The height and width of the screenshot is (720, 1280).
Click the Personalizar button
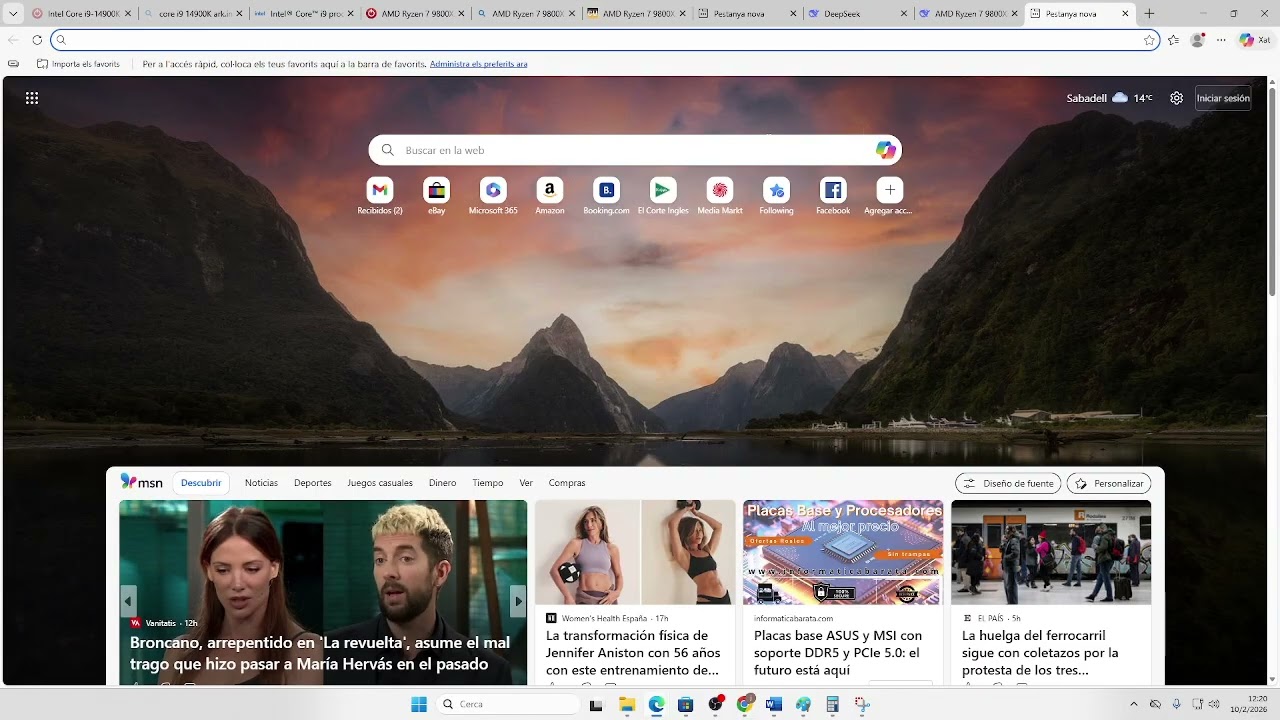pos(1109,483)
